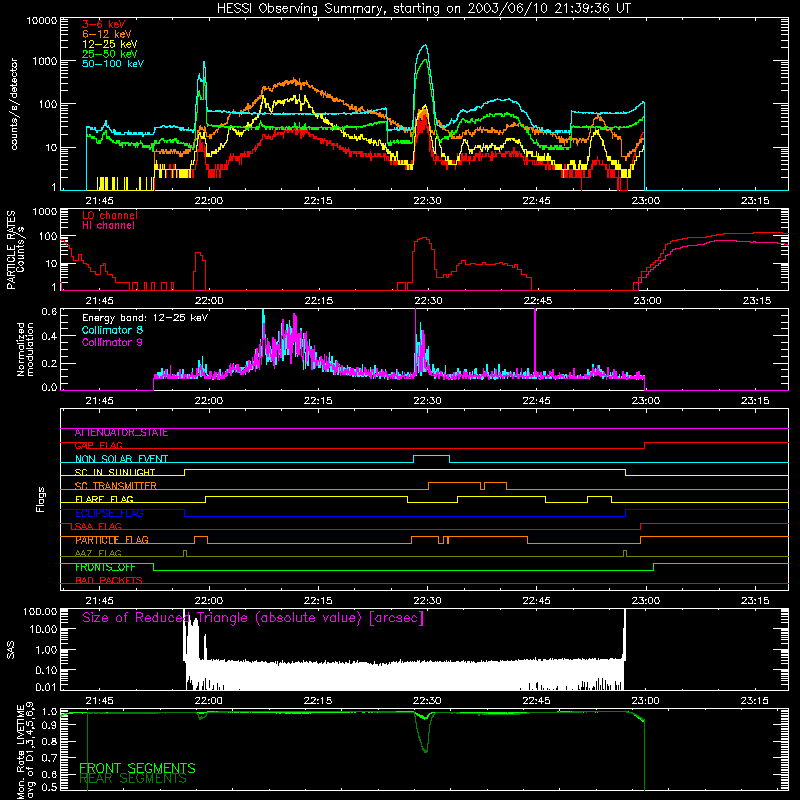Viewport: 800px width, 800px height.
Task: Select the yellow '12-25 keV' count-rate legend entry
Action: [x=110, y=44]
